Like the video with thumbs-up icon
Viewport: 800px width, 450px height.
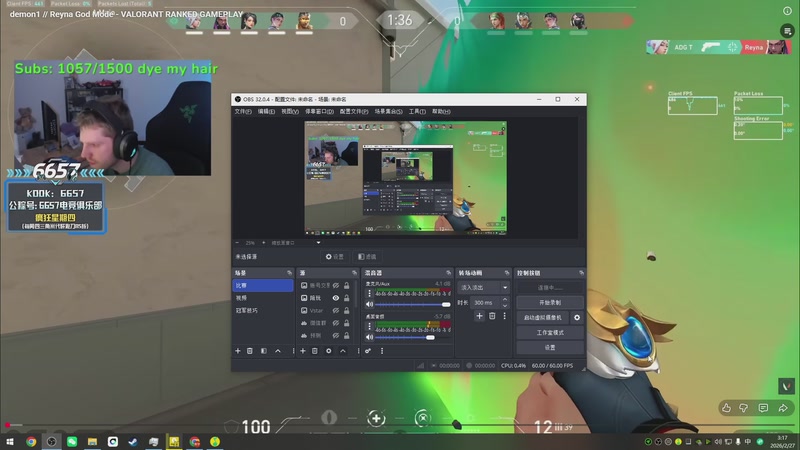[727, 408]
